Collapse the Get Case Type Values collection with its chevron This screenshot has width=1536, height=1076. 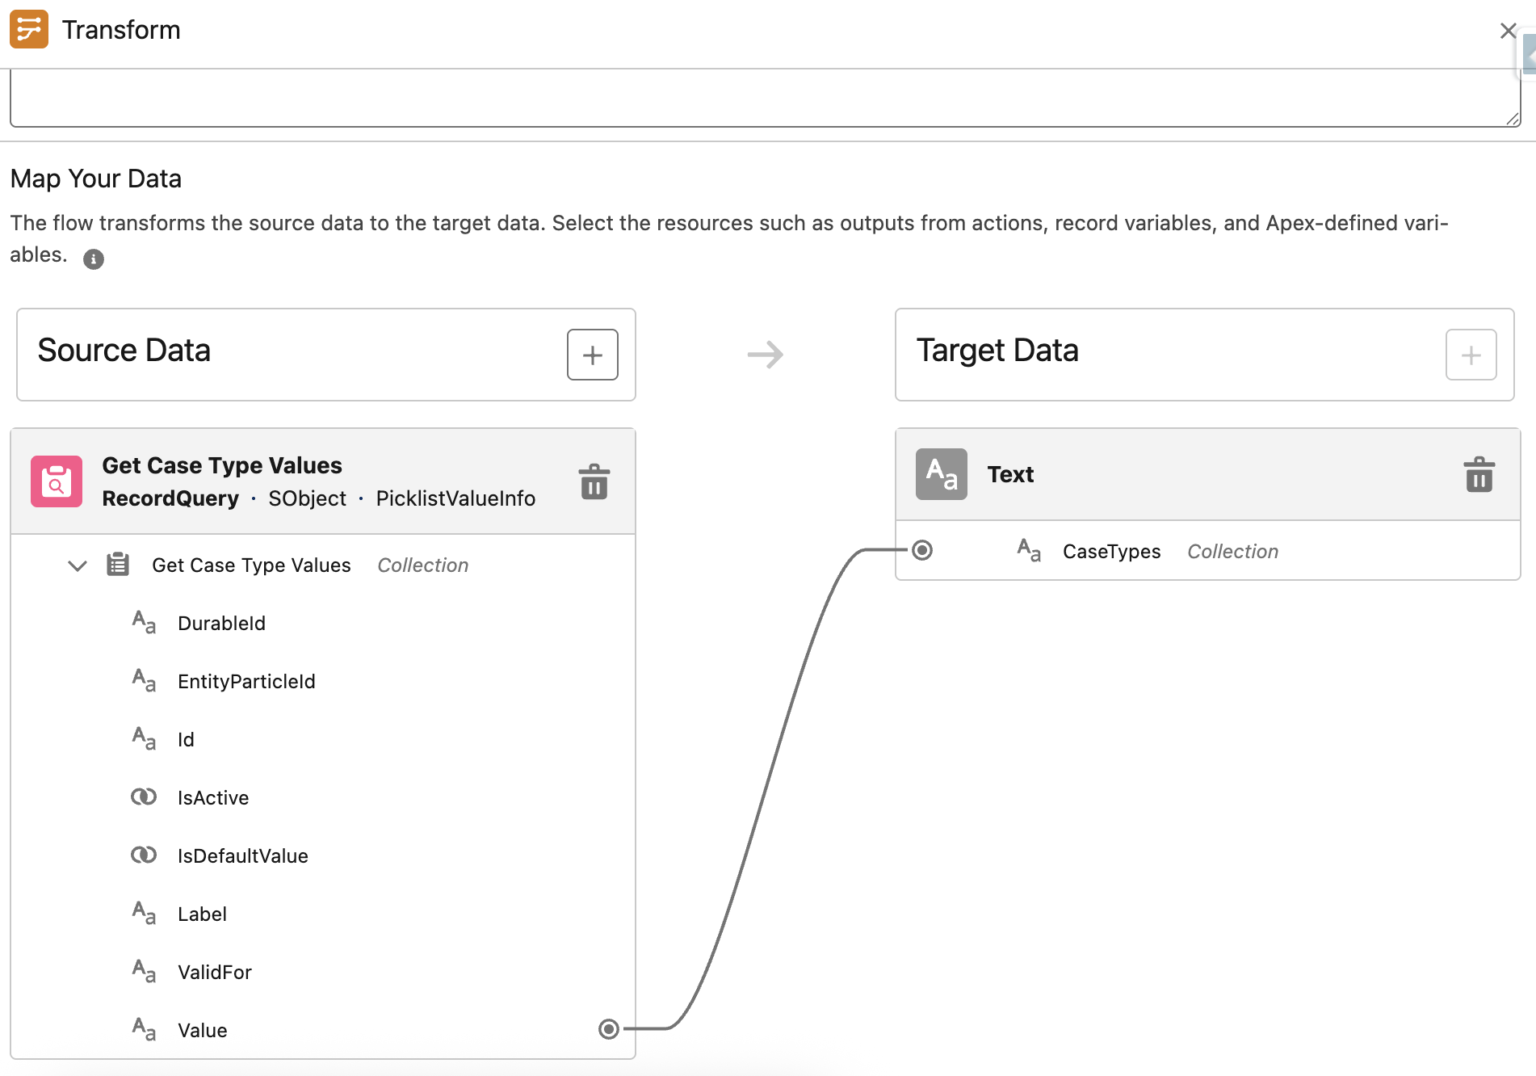coord(77,565)
